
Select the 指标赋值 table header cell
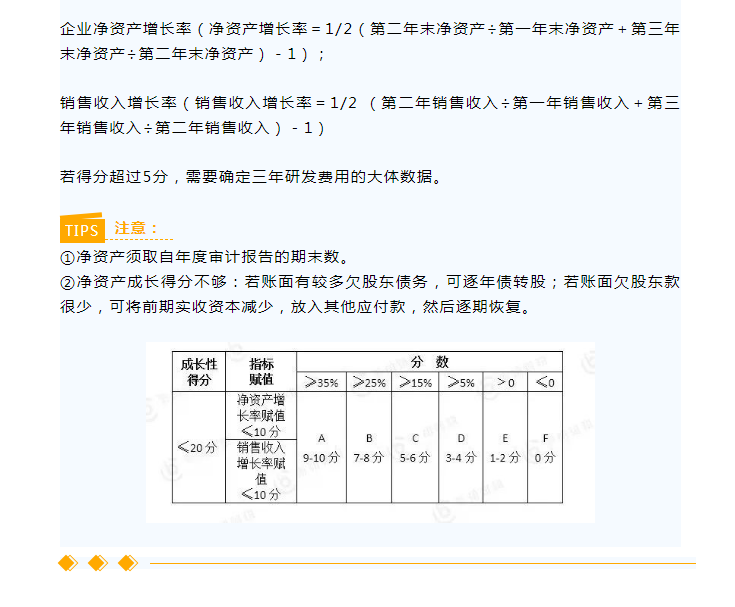(261, 372)
